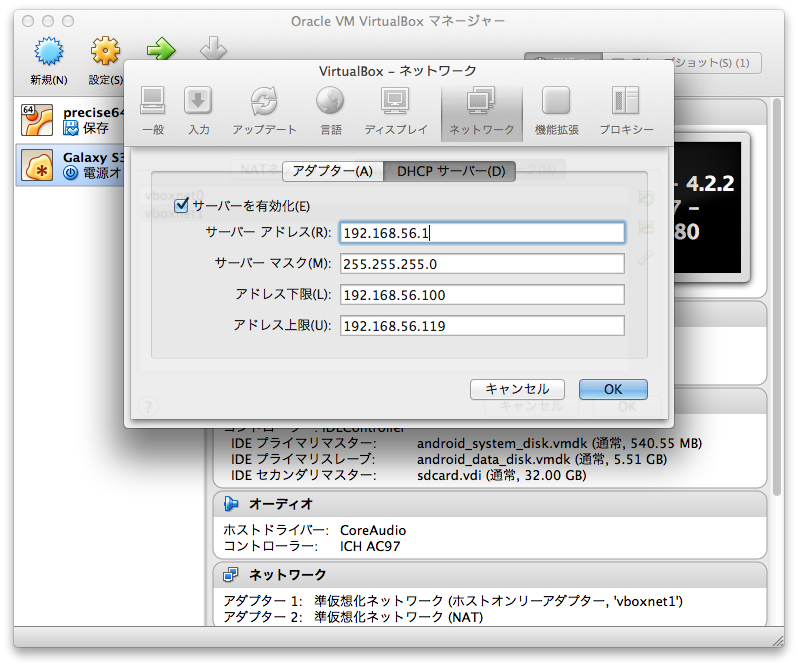
Task: Click the green start arrow icon
Action: (x=161, y=49)
